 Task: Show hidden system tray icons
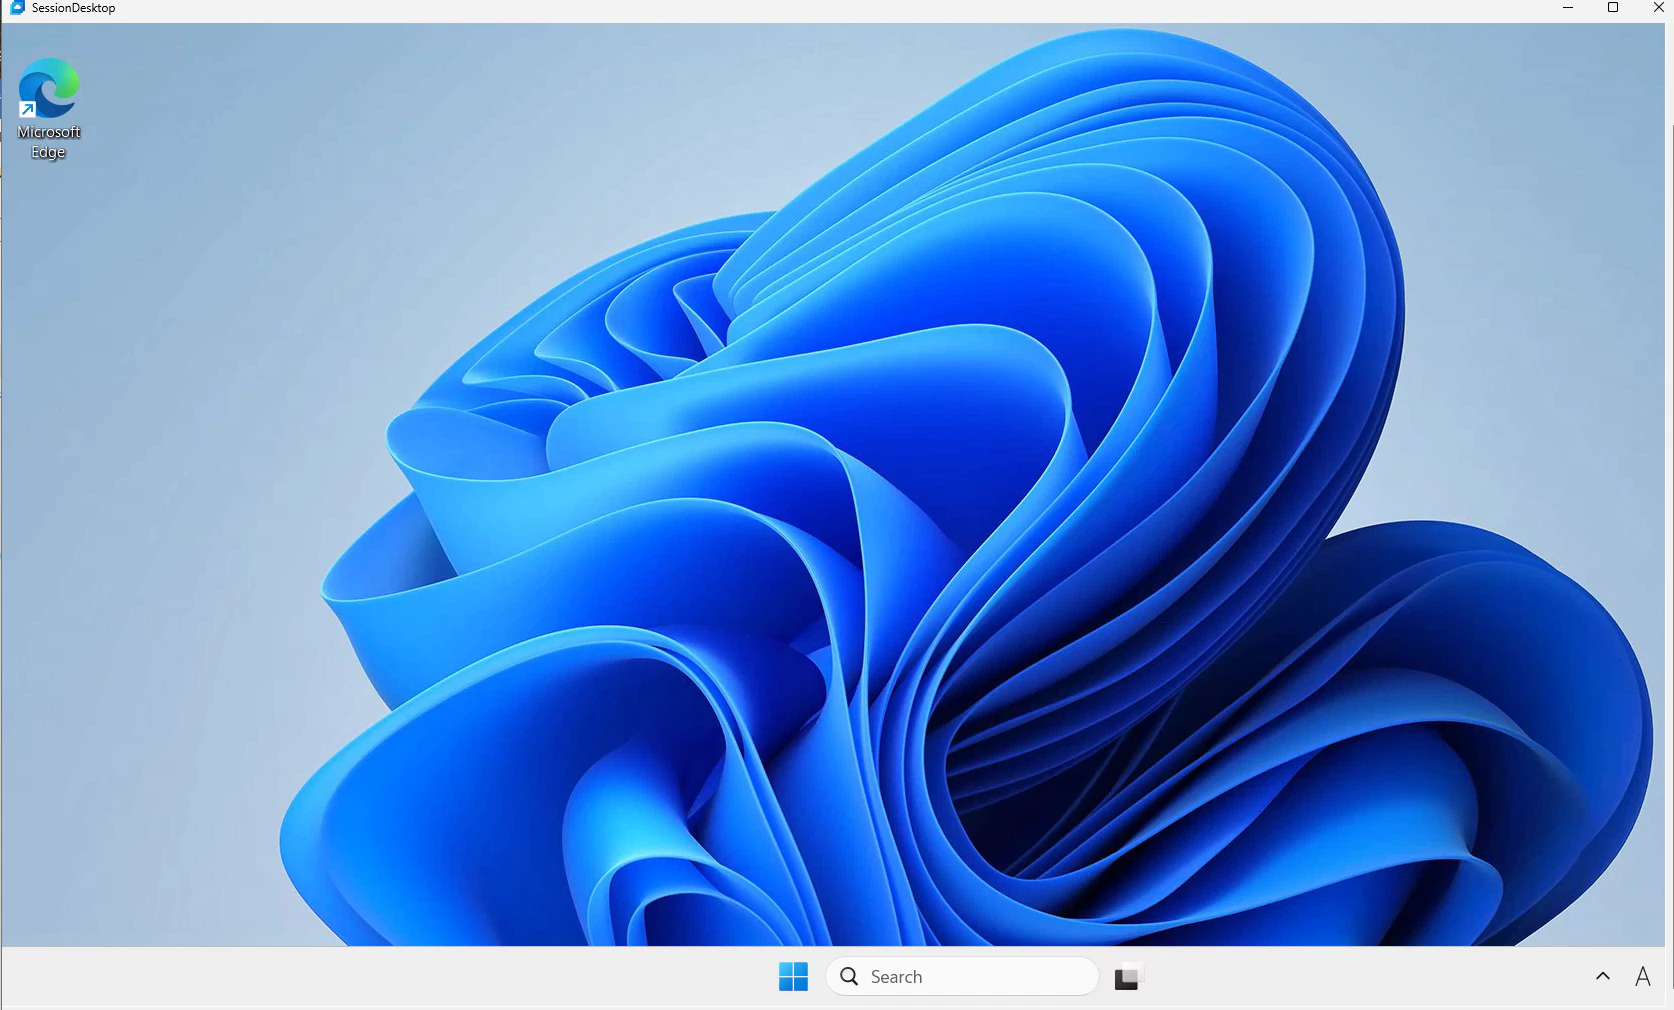(1603, 976)
